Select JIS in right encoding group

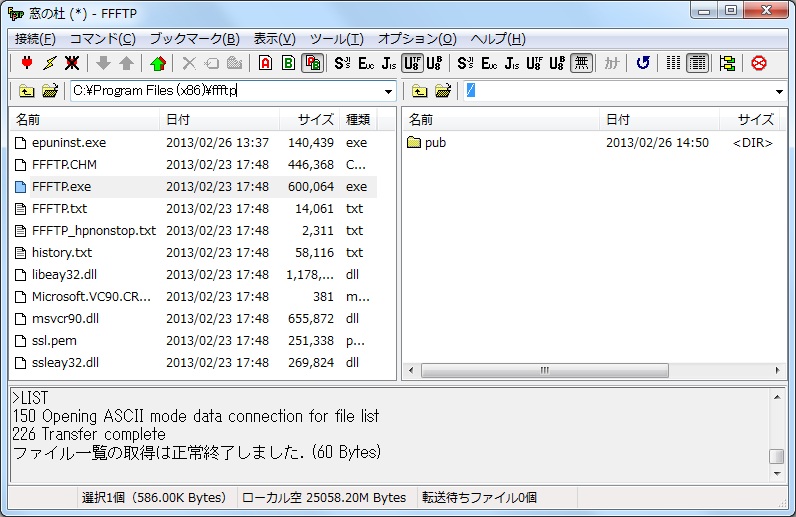(512, 63)
